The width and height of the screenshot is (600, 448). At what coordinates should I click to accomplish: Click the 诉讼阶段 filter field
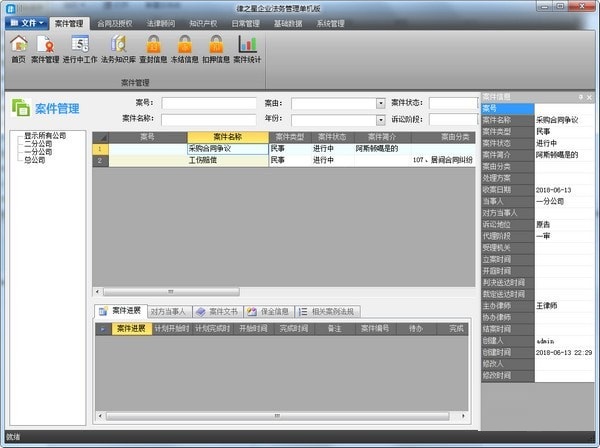453,119
